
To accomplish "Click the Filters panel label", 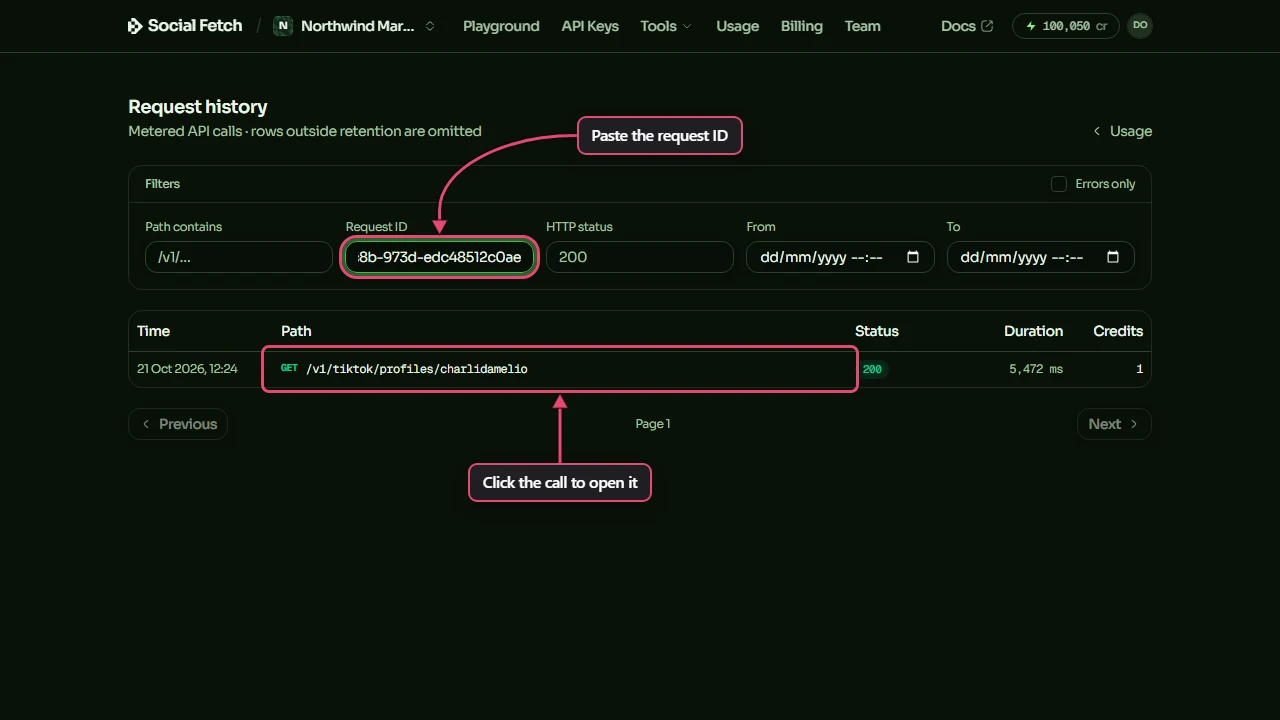I will 163,184.
